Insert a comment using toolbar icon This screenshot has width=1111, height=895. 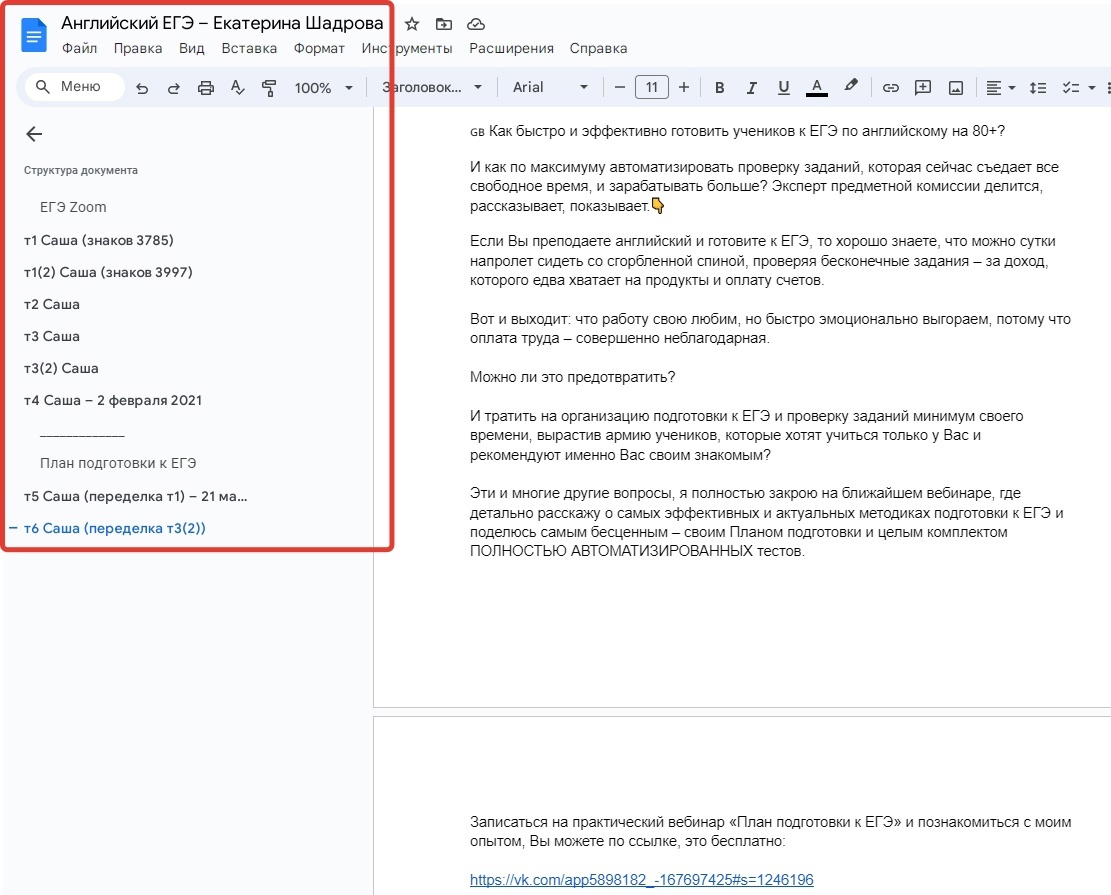(x=923, y=87)
